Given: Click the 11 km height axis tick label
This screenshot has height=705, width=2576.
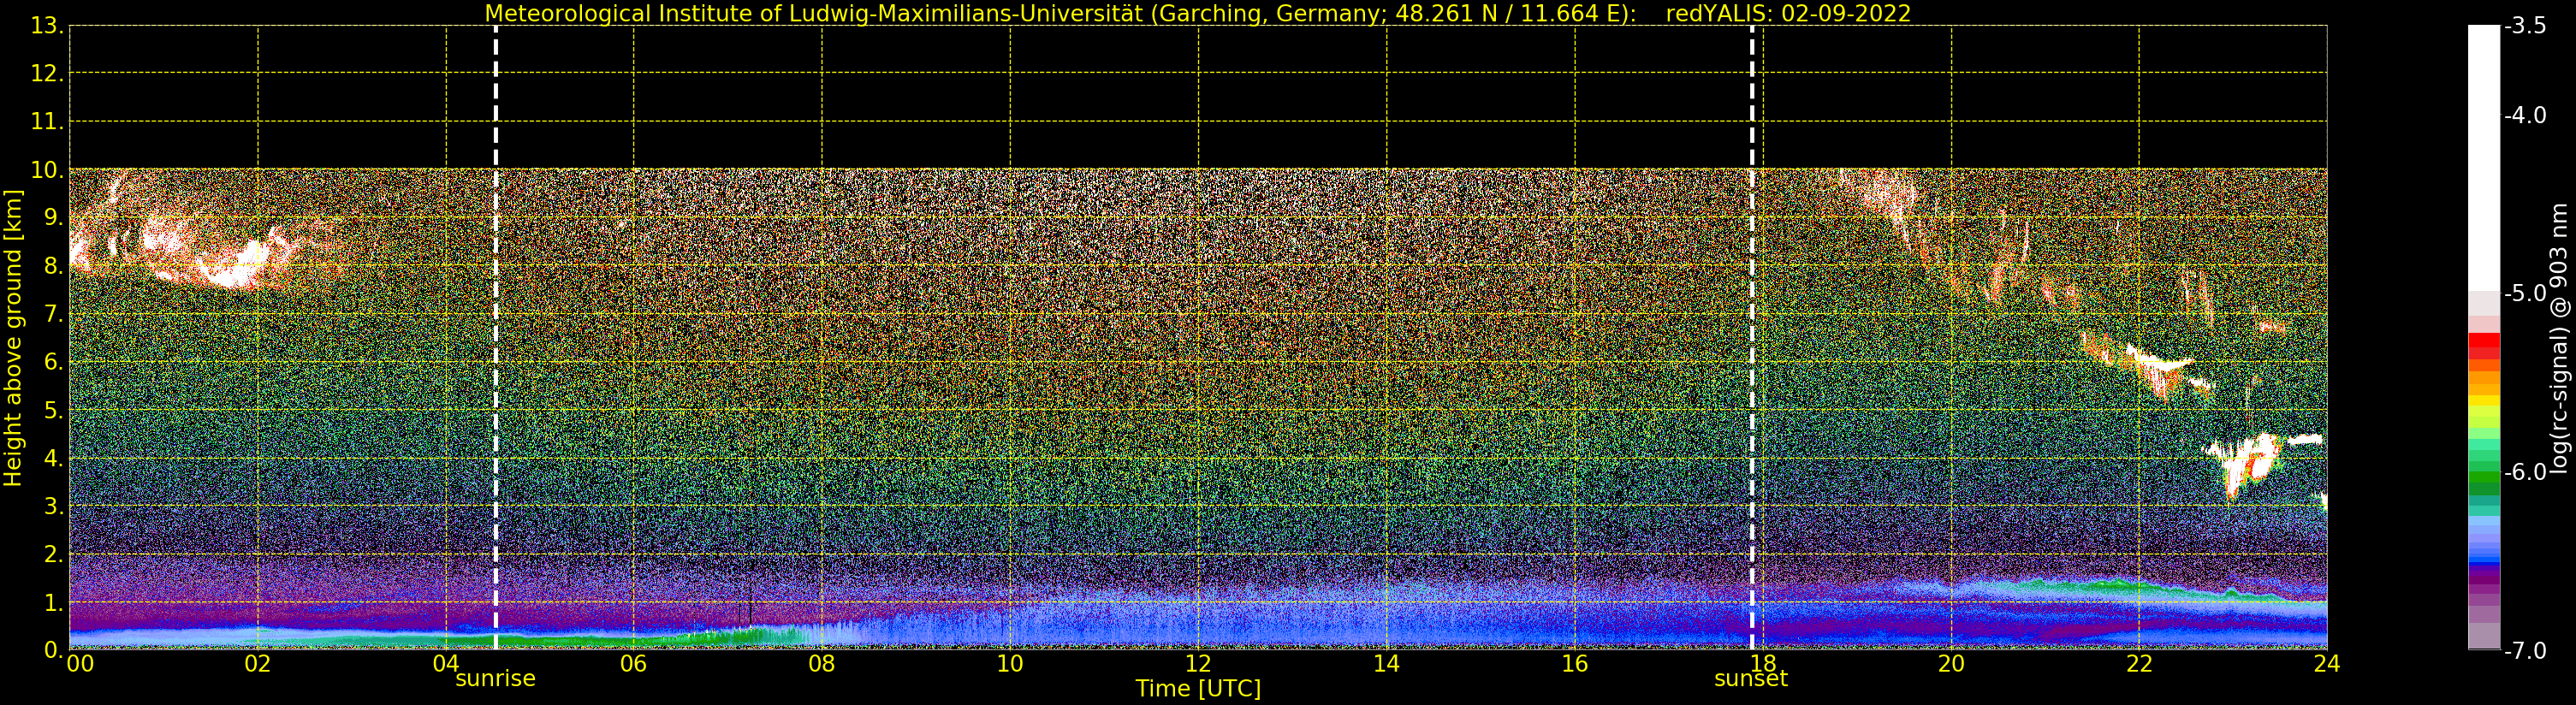Looking at the screenshot, I should 46,122.
